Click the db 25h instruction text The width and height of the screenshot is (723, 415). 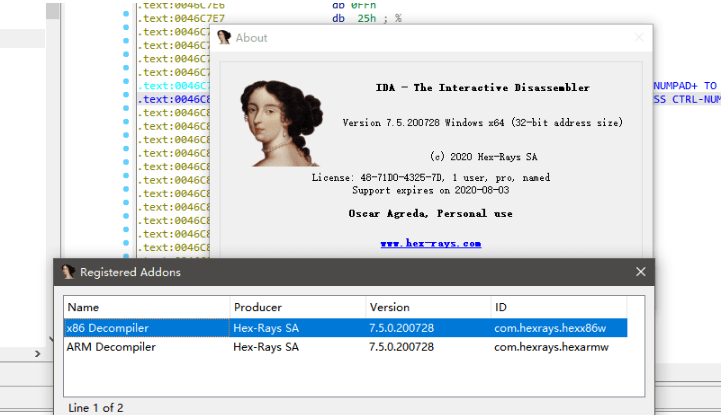[x=367, y=18]
